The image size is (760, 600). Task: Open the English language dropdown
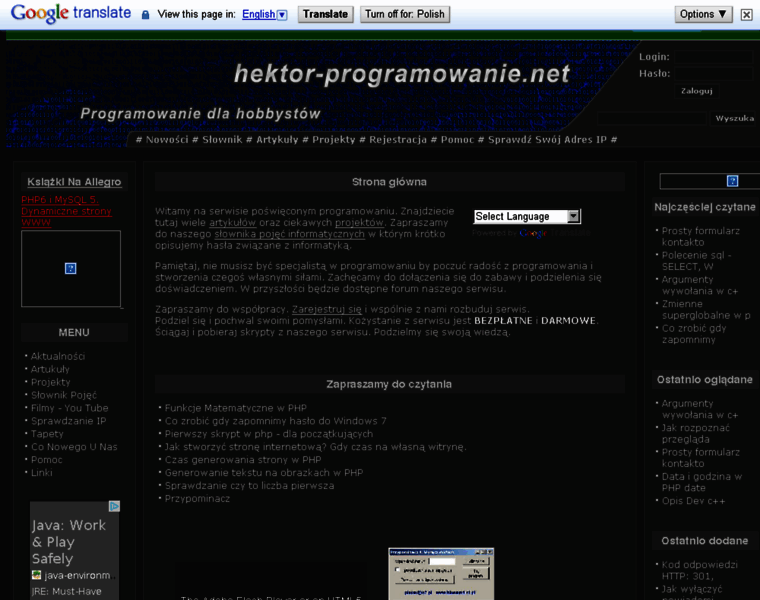265,15
